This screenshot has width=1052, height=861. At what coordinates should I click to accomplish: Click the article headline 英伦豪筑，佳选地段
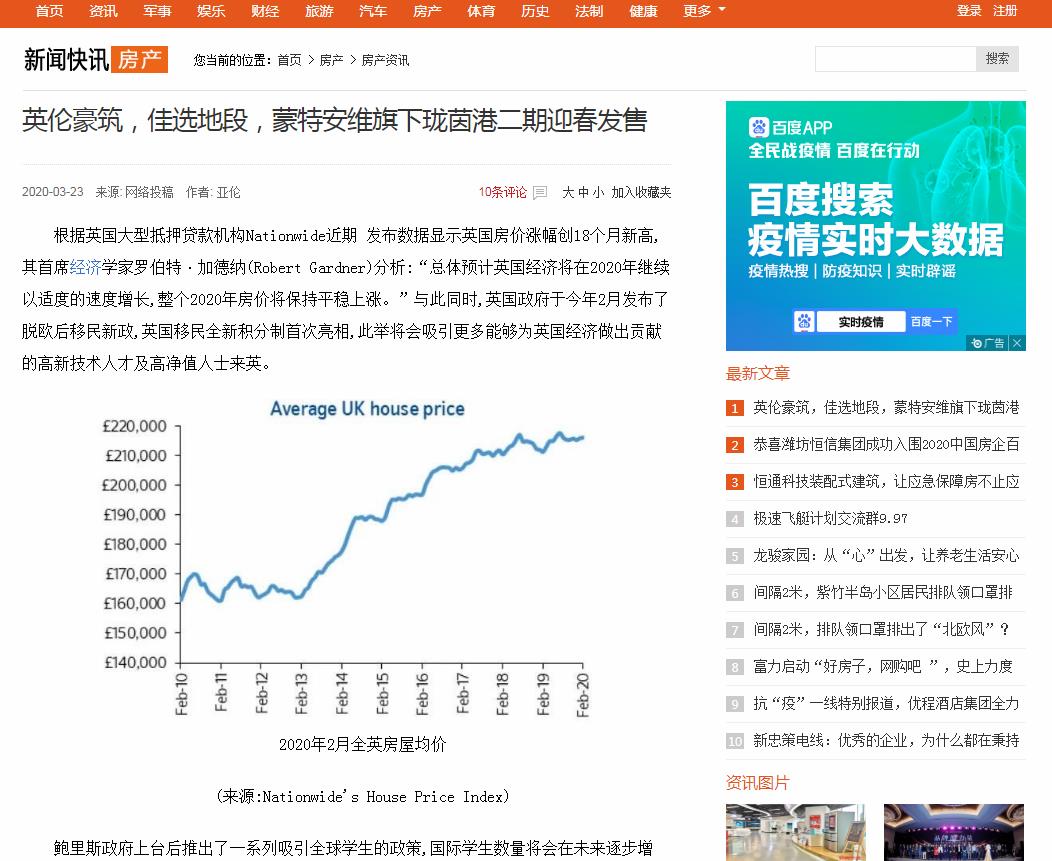pos(335,121)
